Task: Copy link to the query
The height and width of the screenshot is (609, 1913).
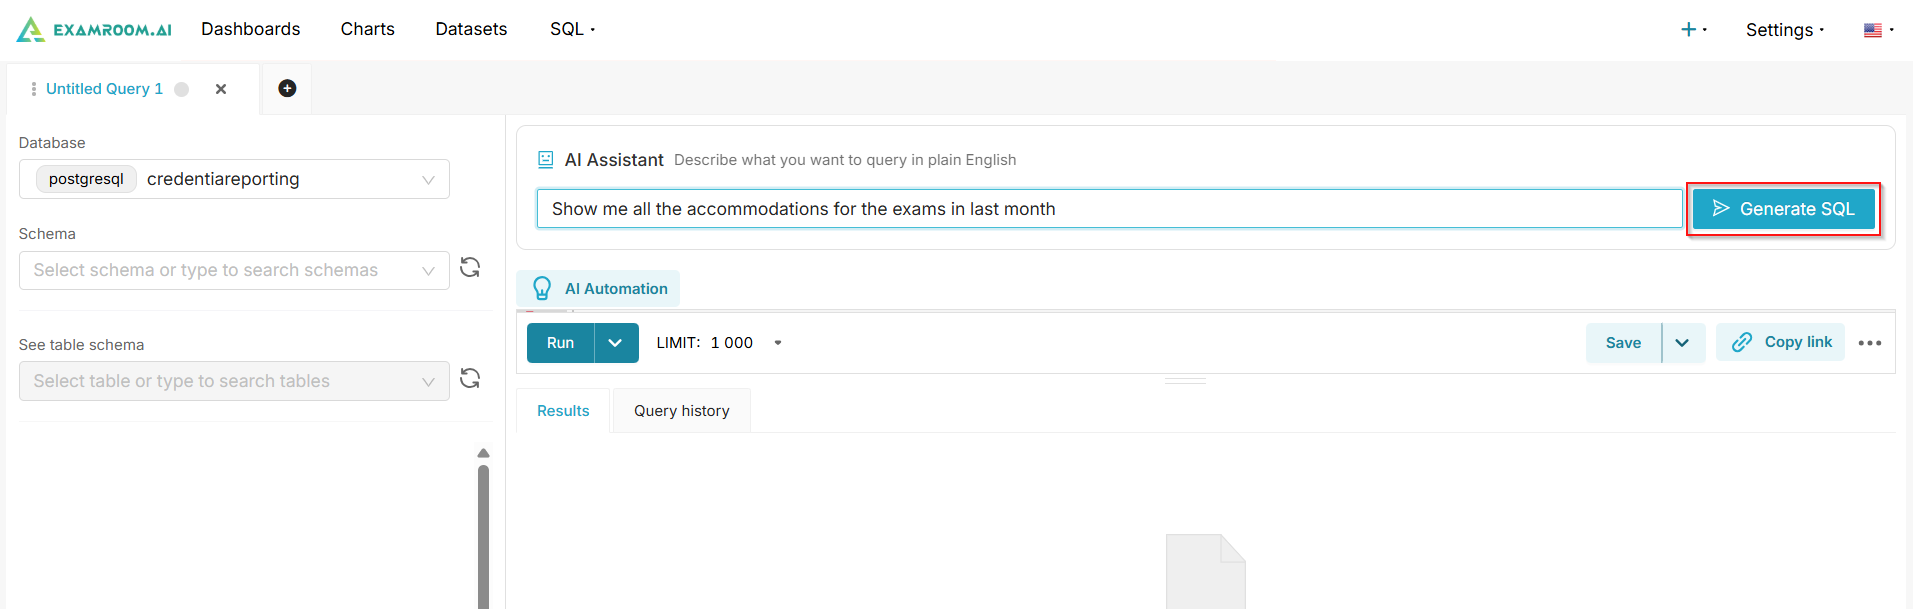Action: pyautogui.click(x=1780, y=342)
